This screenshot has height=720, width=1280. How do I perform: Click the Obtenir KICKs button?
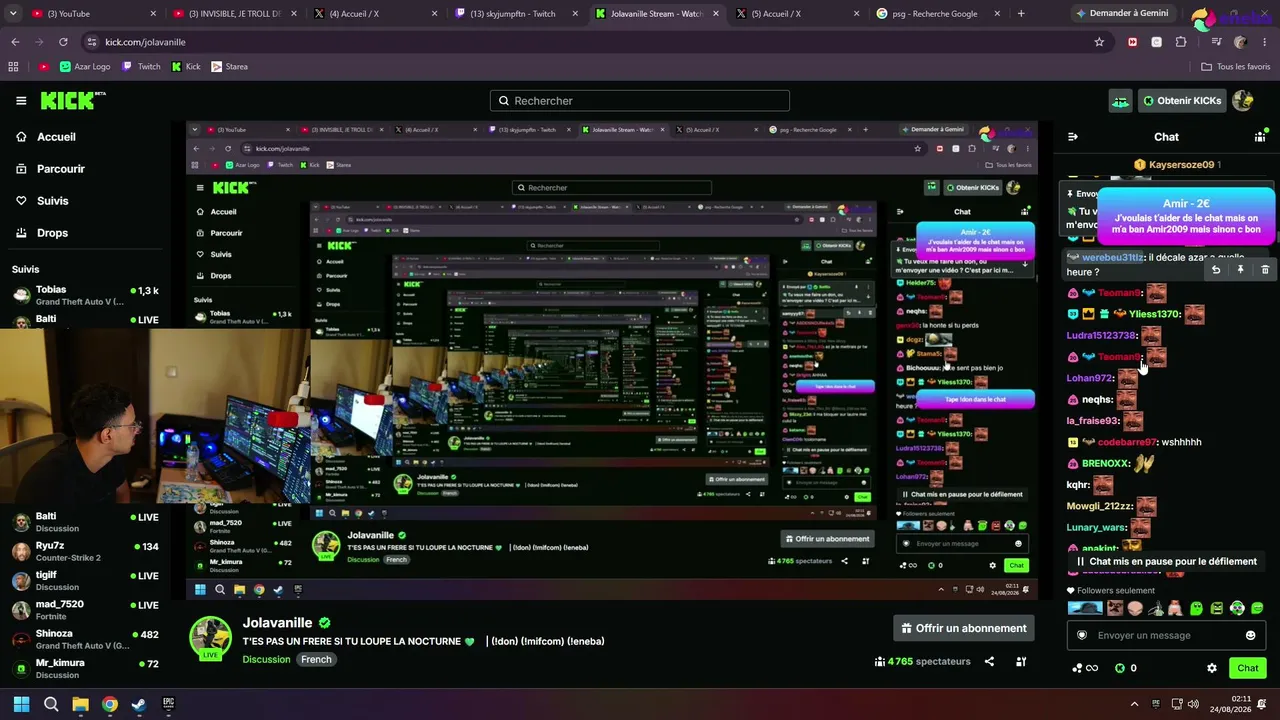click(x=1182, y=101)
